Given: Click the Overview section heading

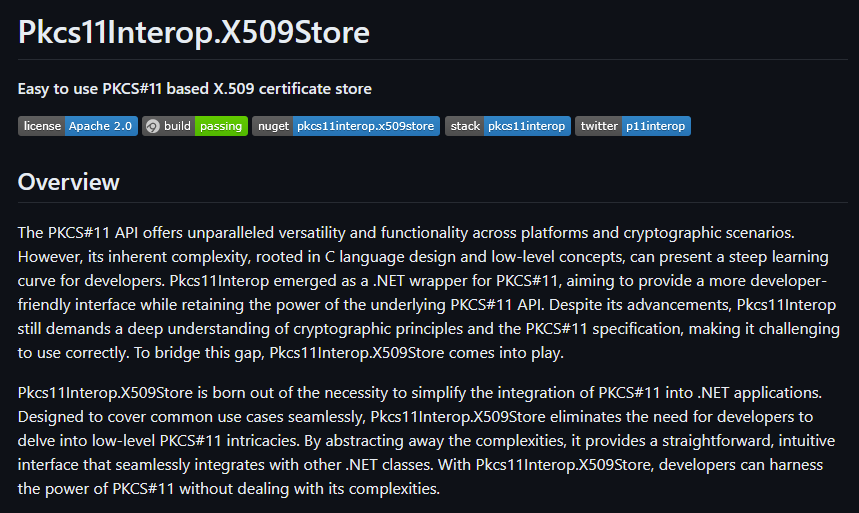Looking at the screenshot, I should [x=68, y=182].
